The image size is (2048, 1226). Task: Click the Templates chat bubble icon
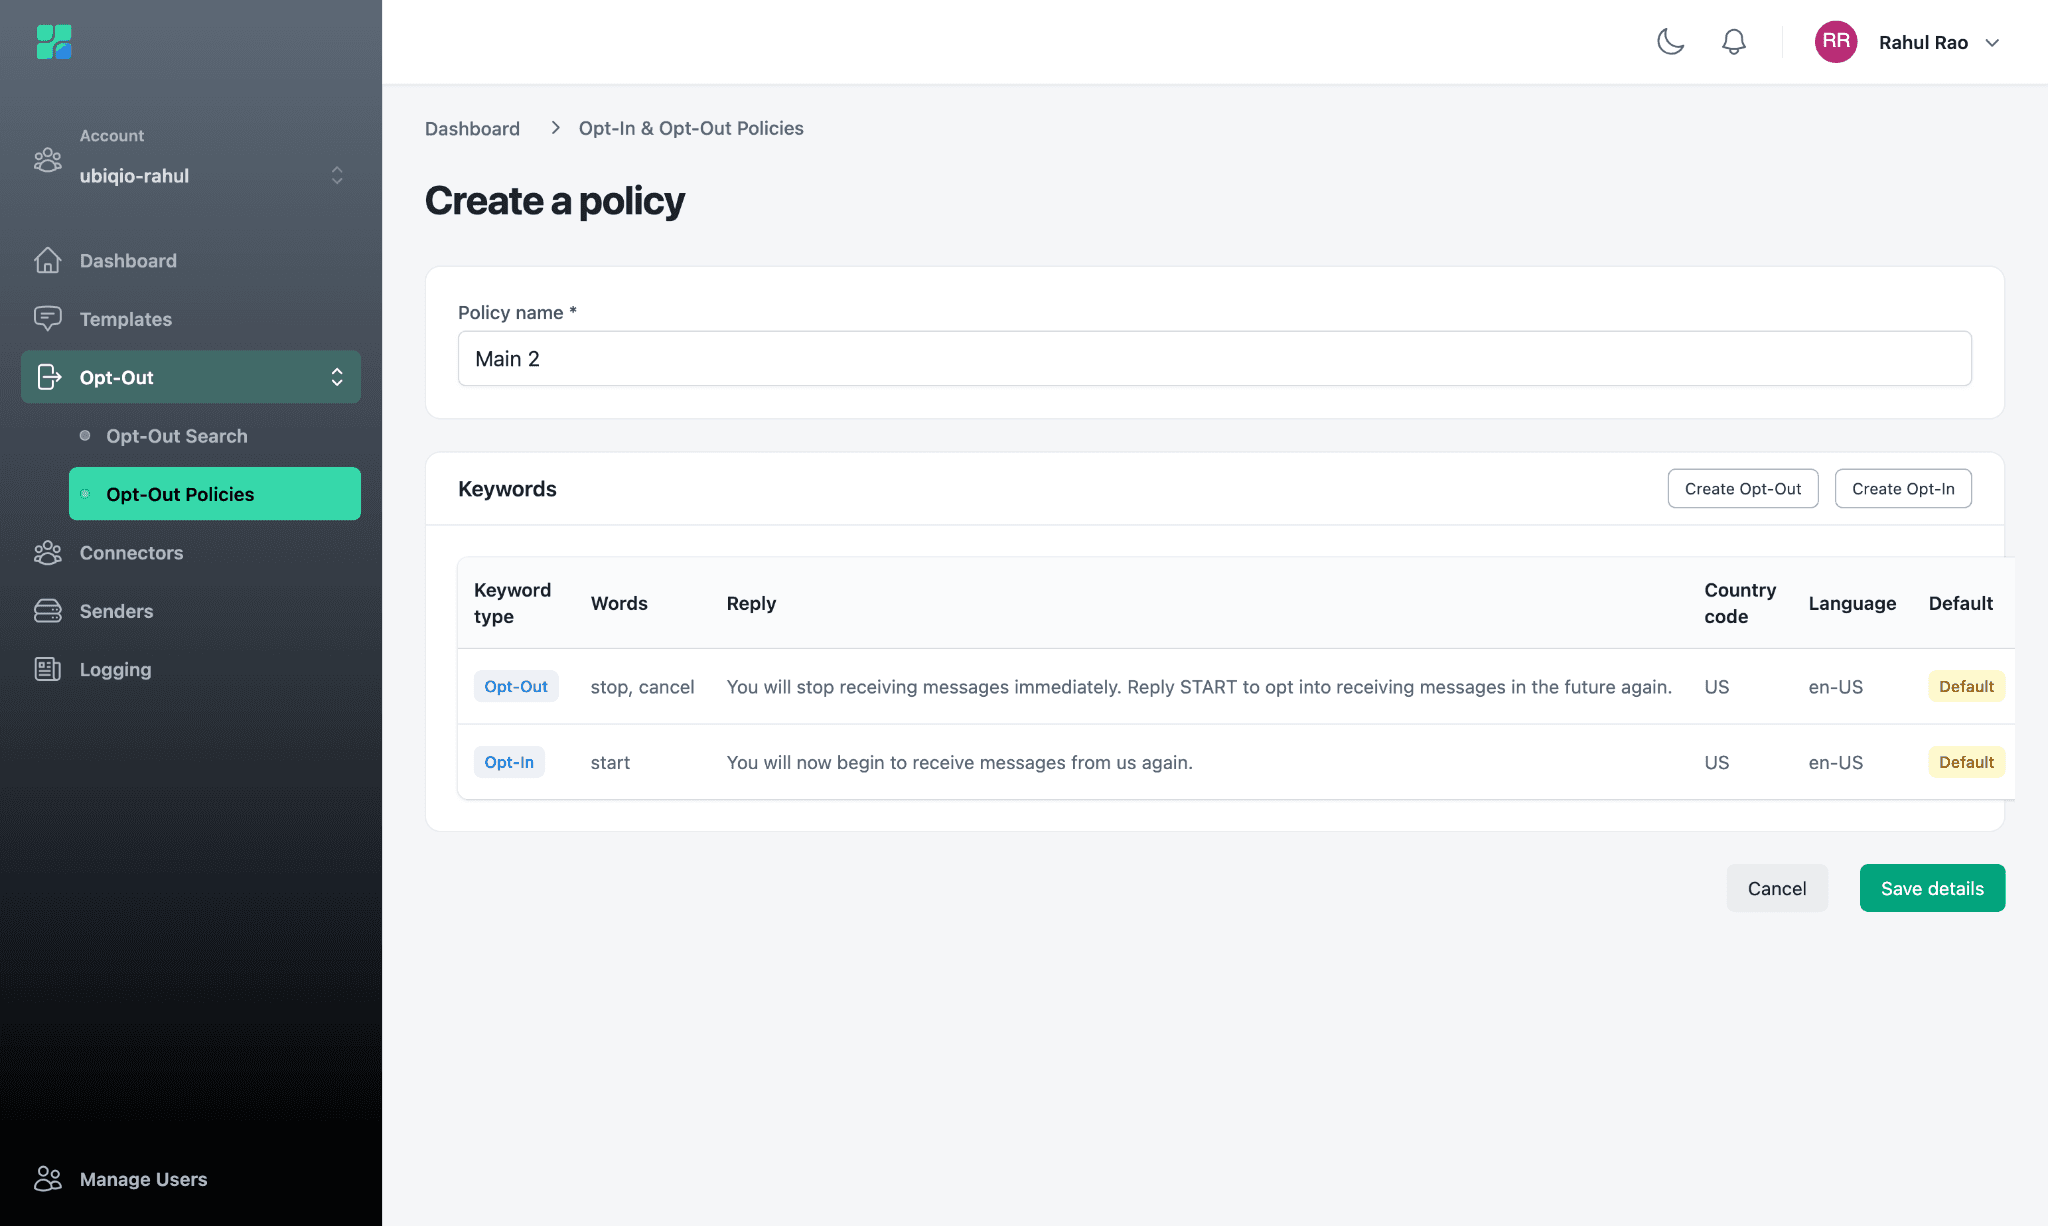point(47,319)
